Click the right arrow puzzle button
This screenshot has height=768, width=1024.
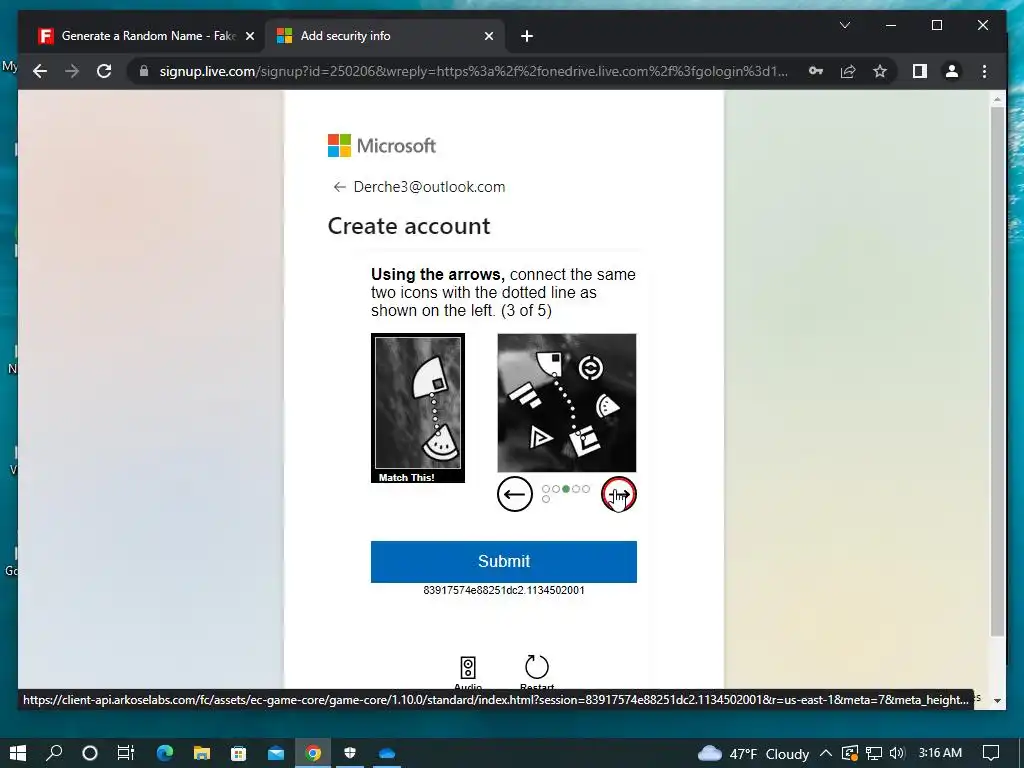click(x=618, y=494)
